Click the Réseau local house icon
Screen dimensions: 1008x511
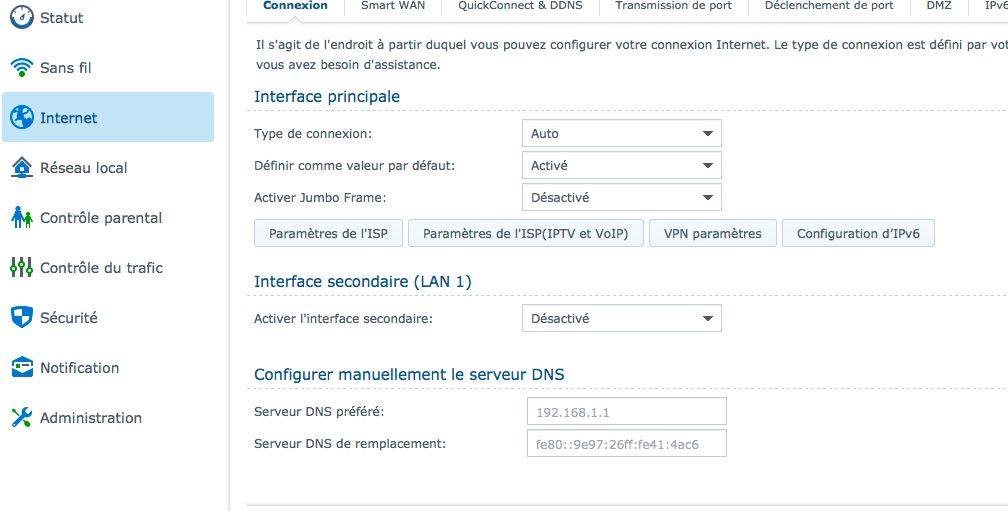(x=21, y=168)
